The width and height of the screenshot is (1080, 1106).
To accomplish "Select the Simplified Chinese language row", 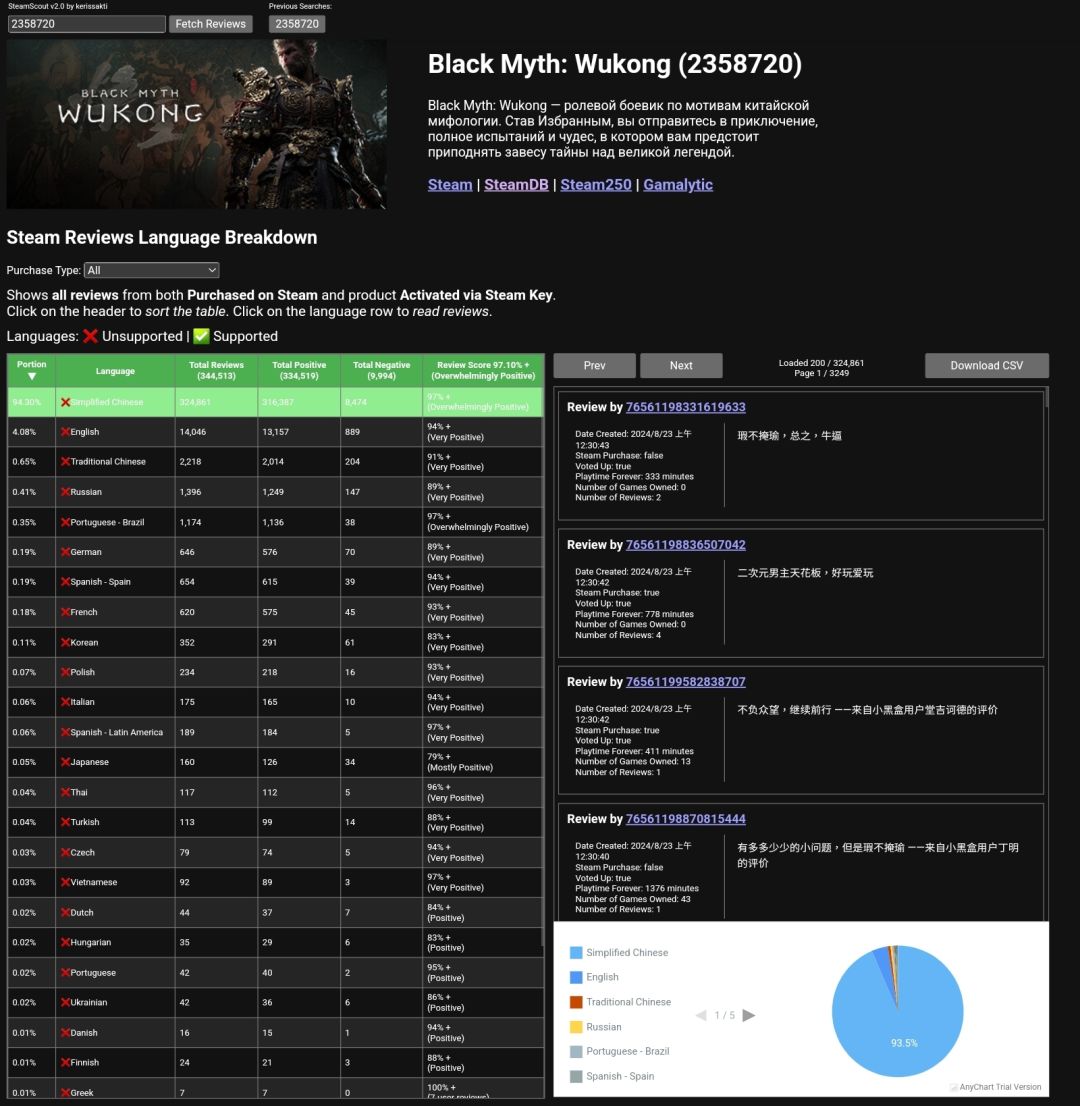I will (x=275, y=402).
